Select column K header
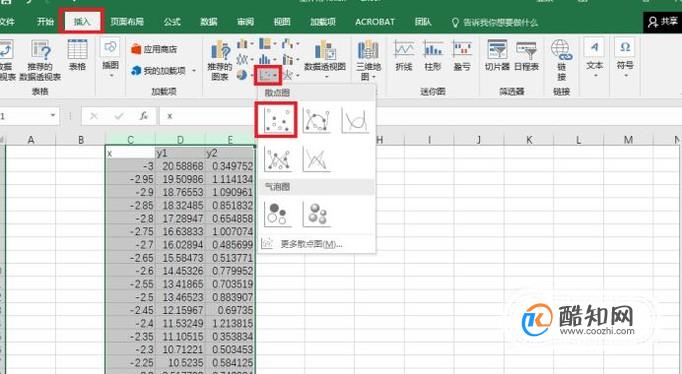 pos(529,140)
